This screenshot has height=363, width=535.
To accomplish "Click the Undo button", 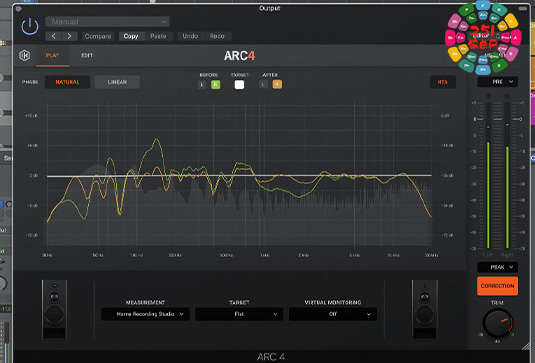I will click(190, 36).
